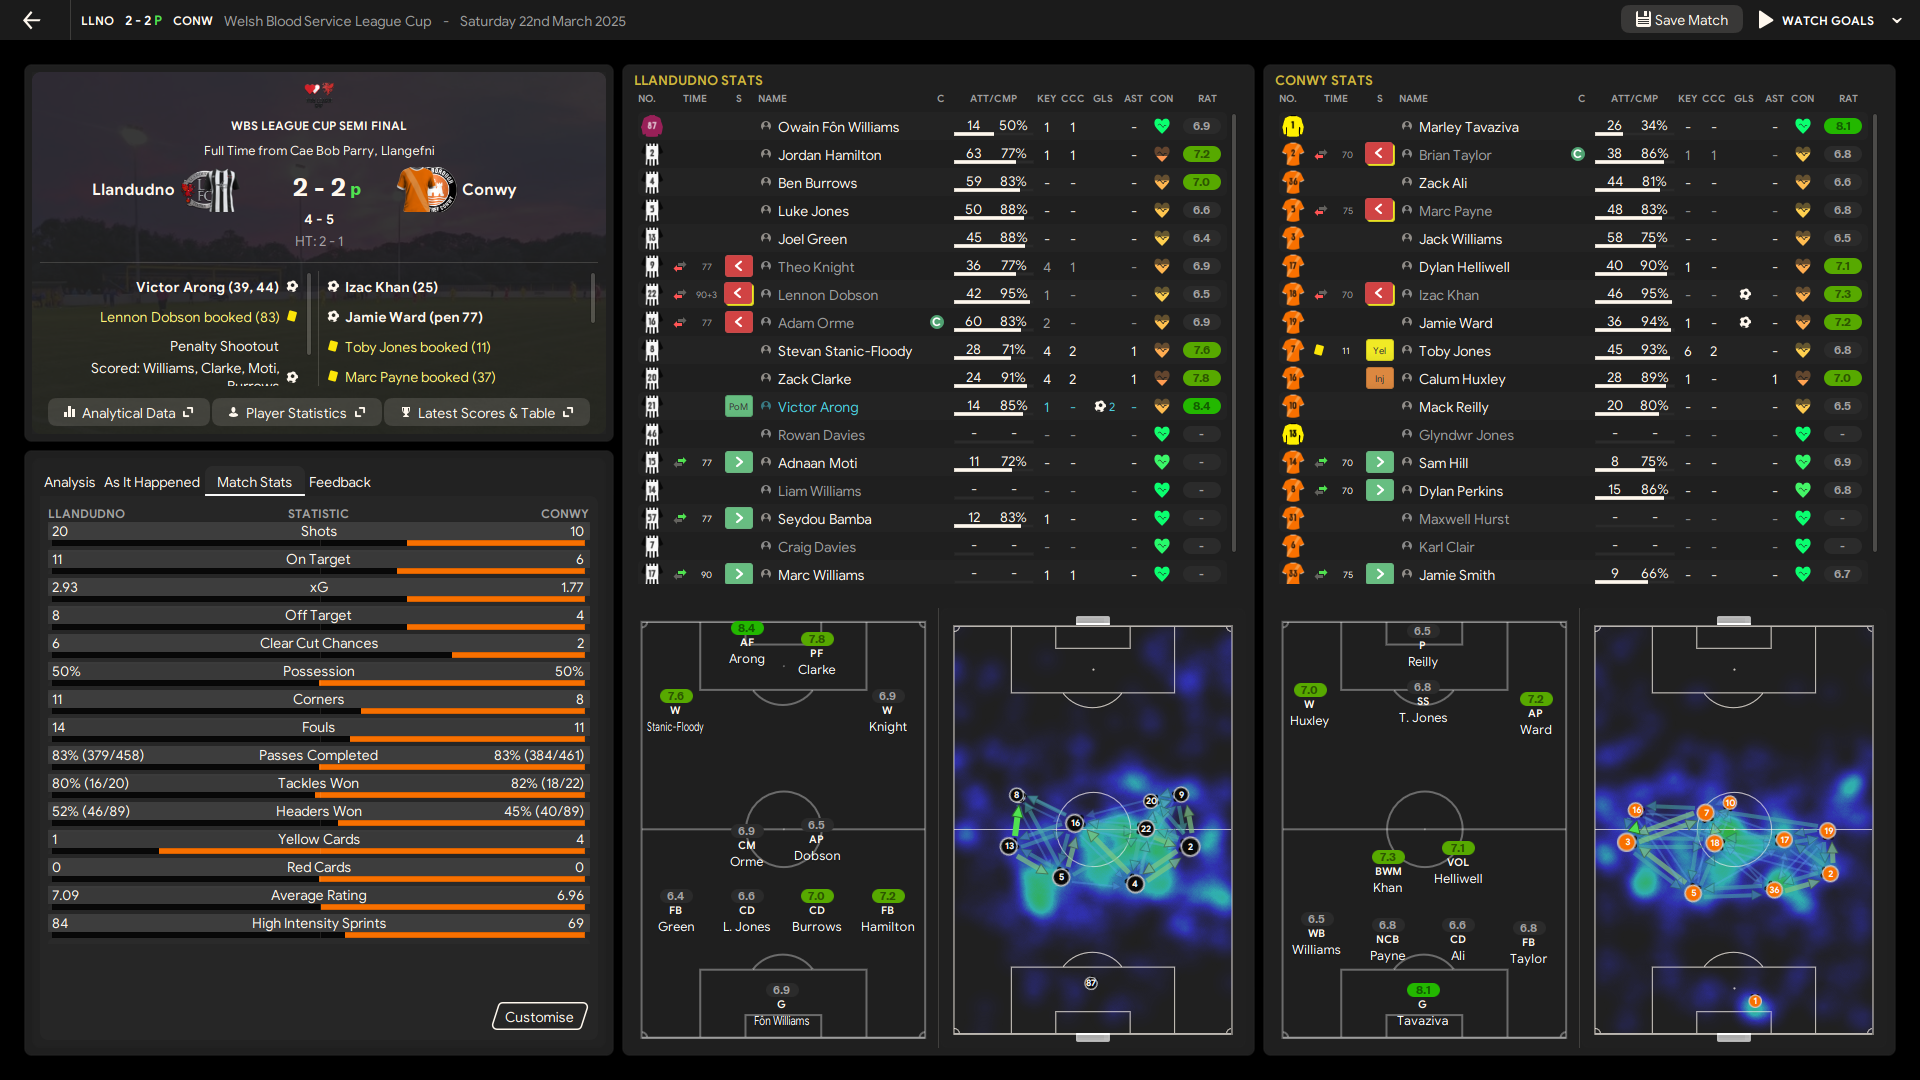The image size is (1920, 1080).
Task: Click the Customise button under match stats
Action: click(539, 1017)
